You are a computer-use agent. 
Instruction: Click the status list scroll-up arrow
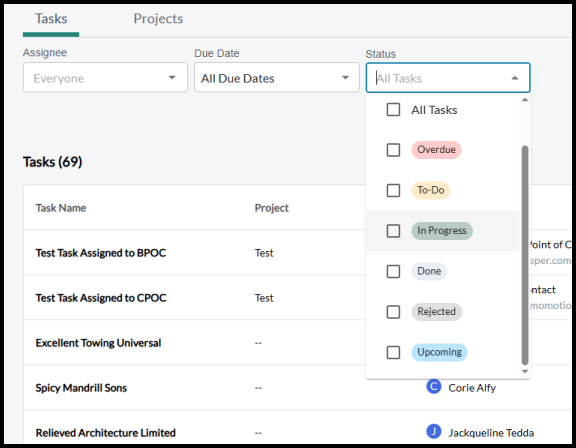pos(525,100)
